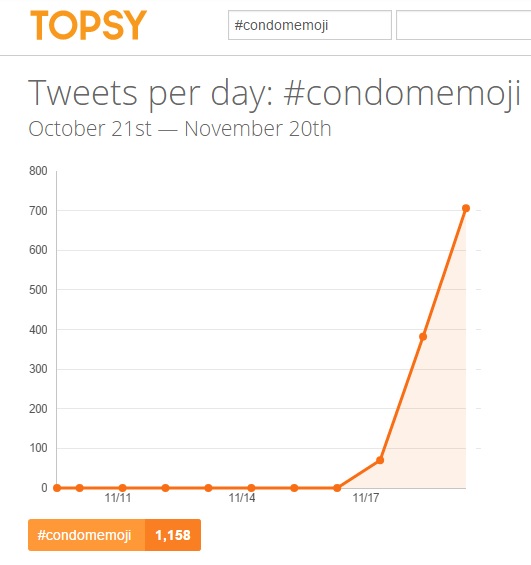531x565 pixels.
Task: Click the 11/11 x-axis label
Action: (x=118, y=498)
